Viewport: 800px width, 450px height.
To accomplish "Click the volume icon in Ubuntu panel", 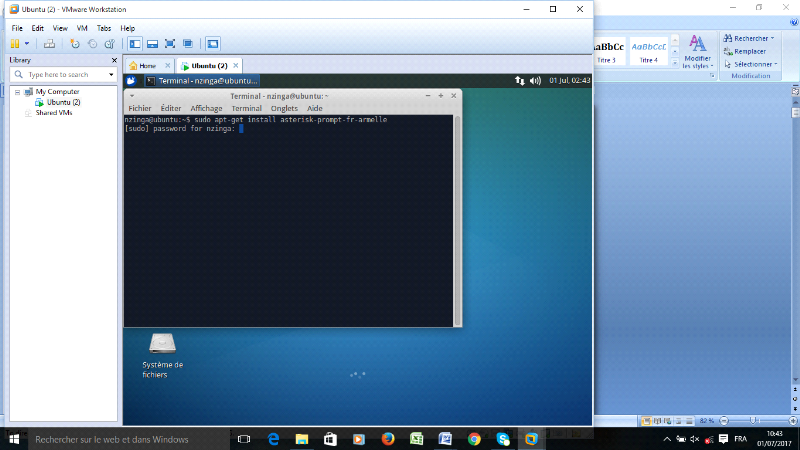I will tap(535, 80).
